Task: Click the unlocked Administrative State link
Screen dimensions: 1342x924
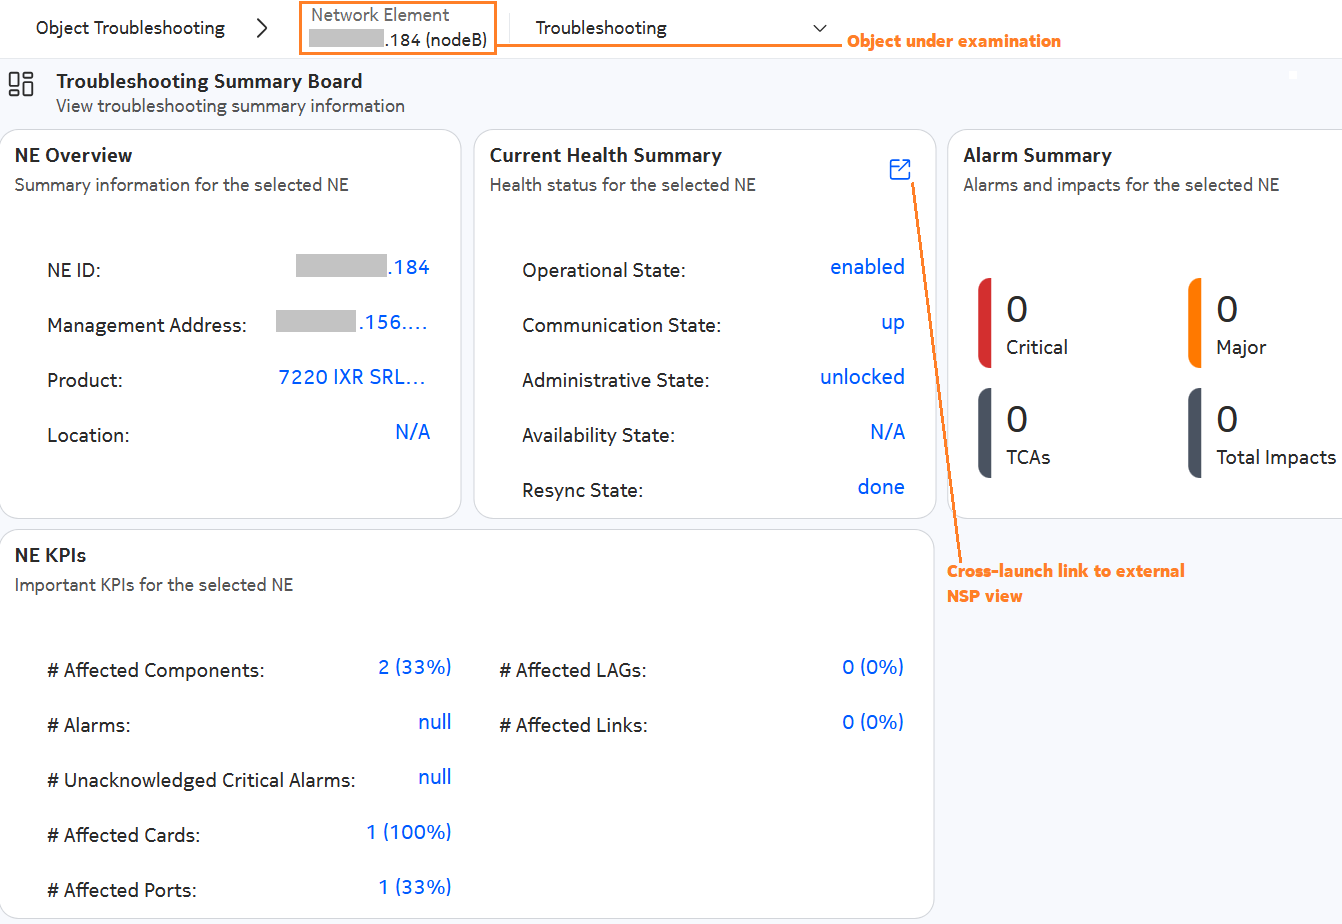Action: pos(862,377)
